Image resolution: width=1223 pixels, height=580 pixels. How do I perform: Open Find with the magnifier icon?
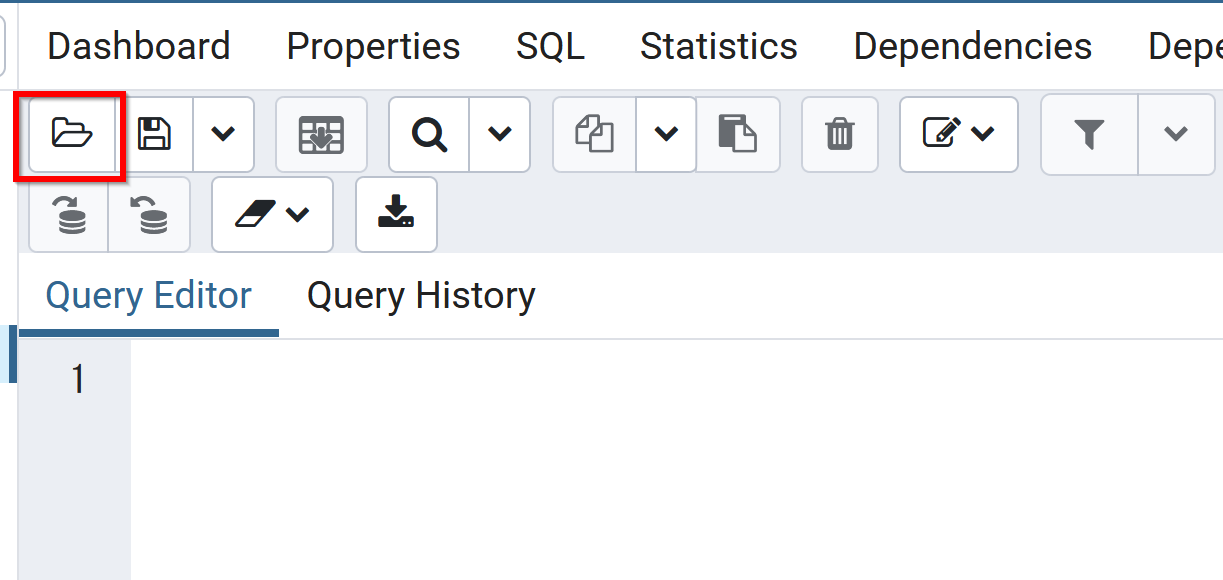(429, 134)
